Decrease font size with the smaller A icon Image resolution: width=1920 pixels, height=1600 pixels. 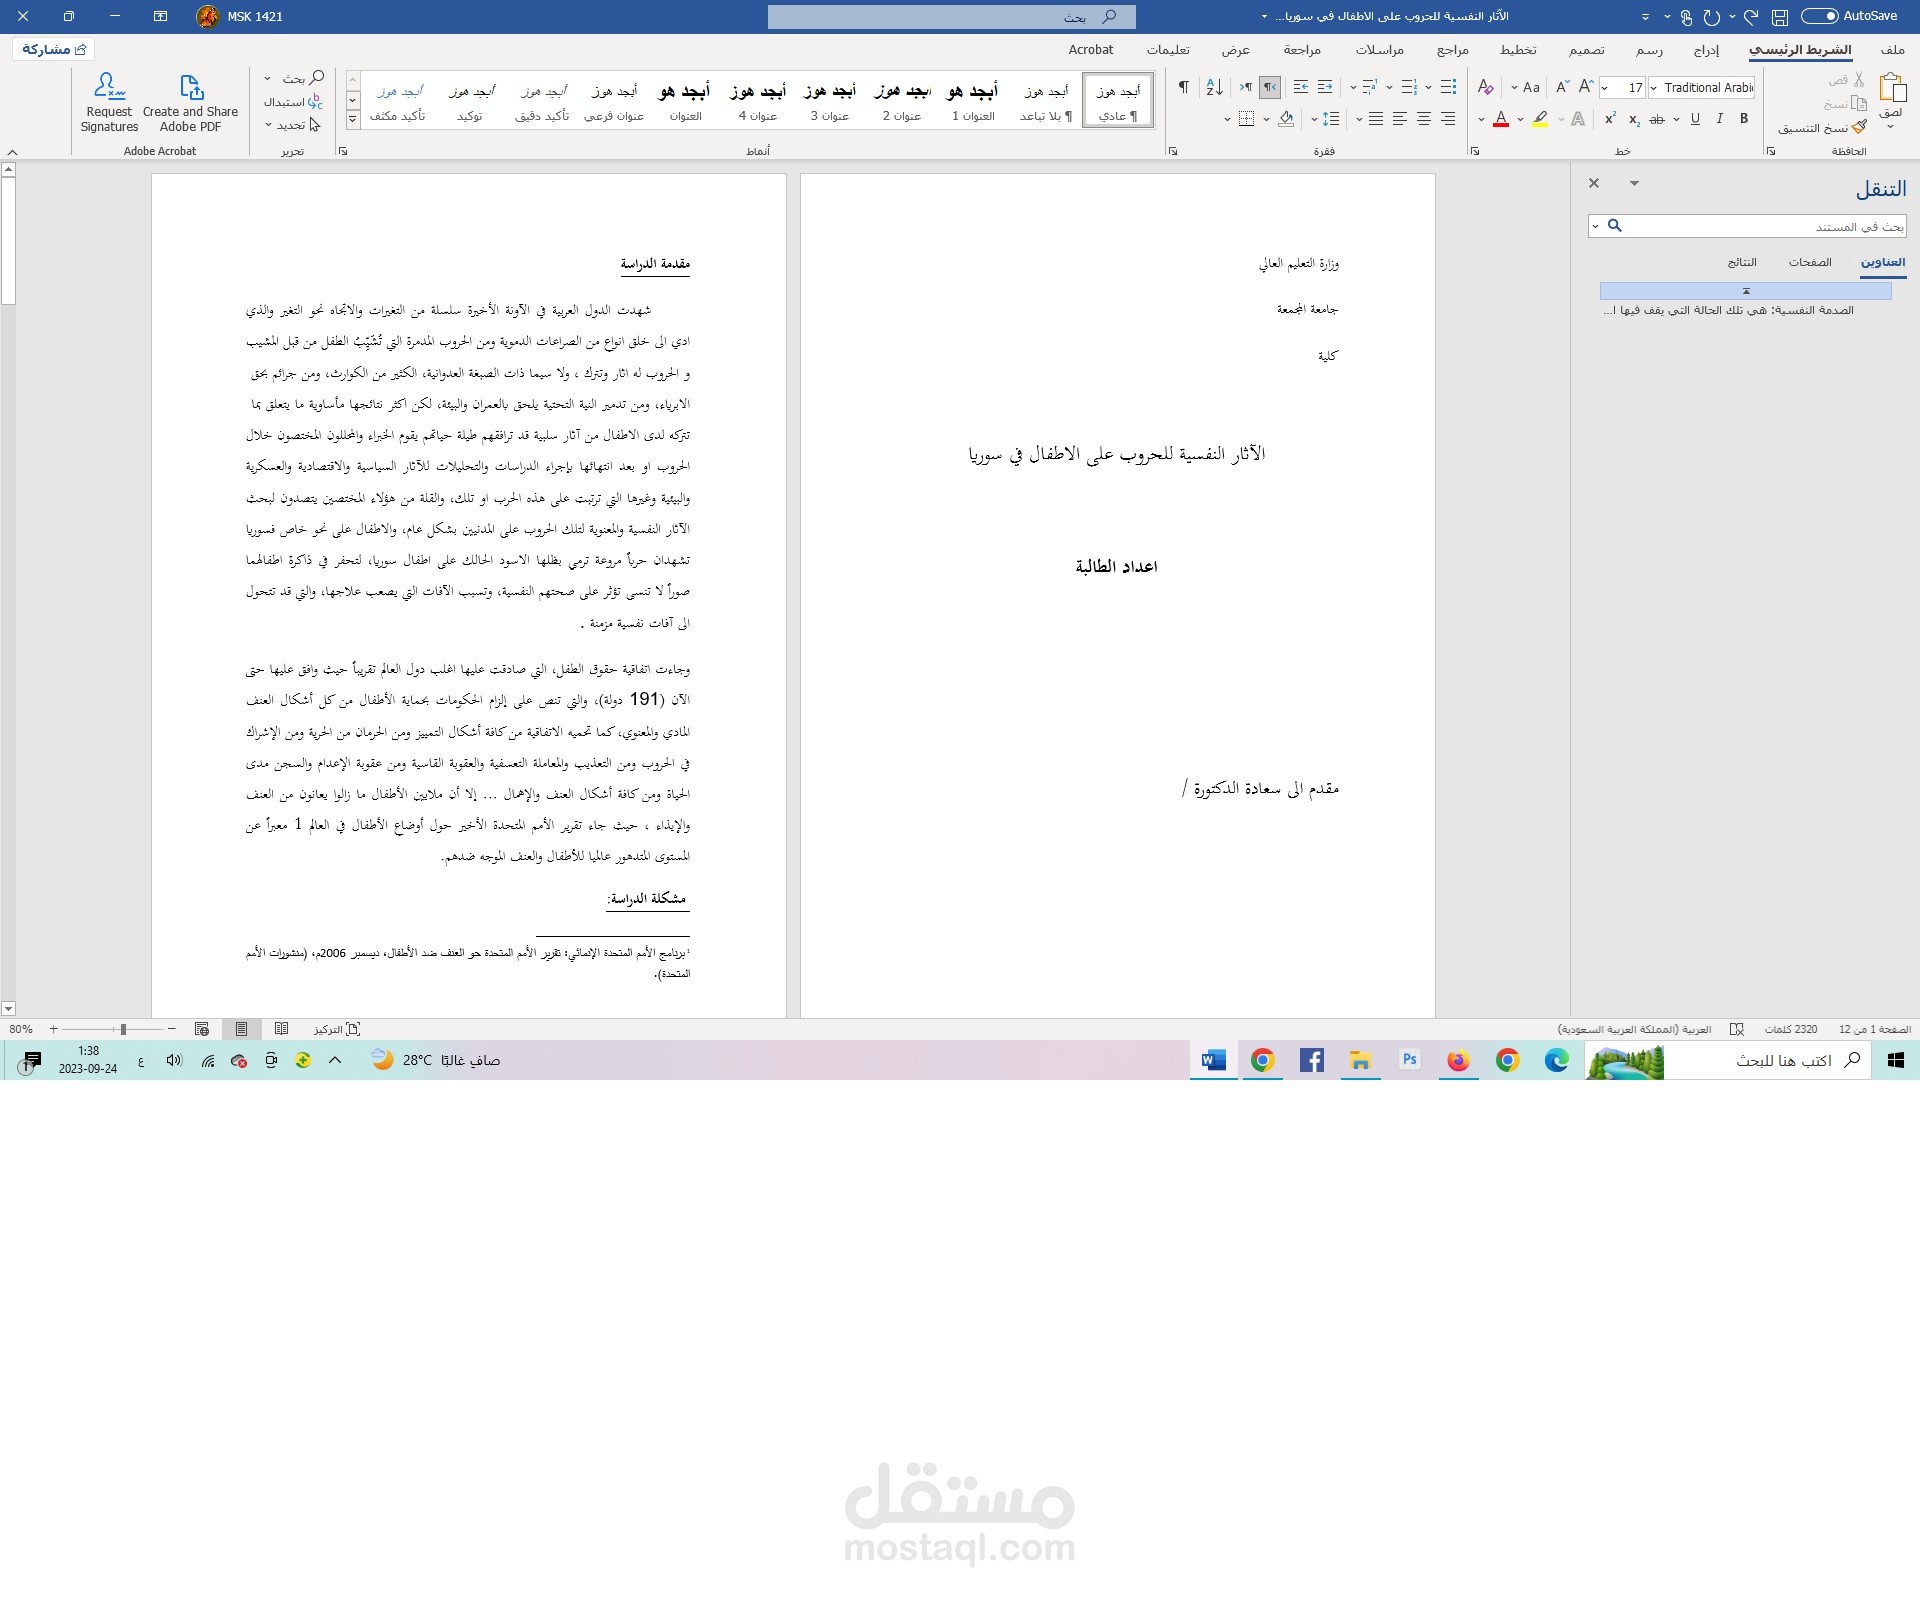click(1562, 87)
